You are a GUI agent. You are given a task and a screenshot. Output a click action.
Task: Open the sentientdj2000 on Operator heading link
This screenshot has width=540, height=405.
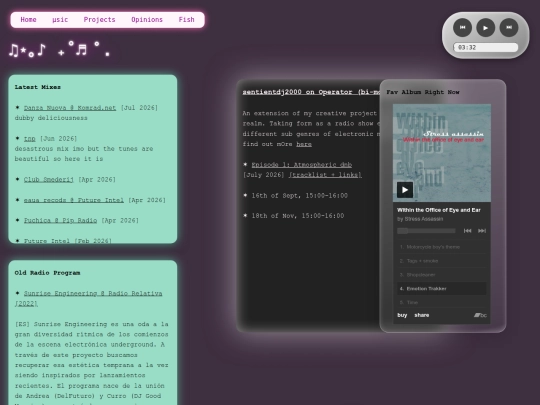[x=311, y=92]
